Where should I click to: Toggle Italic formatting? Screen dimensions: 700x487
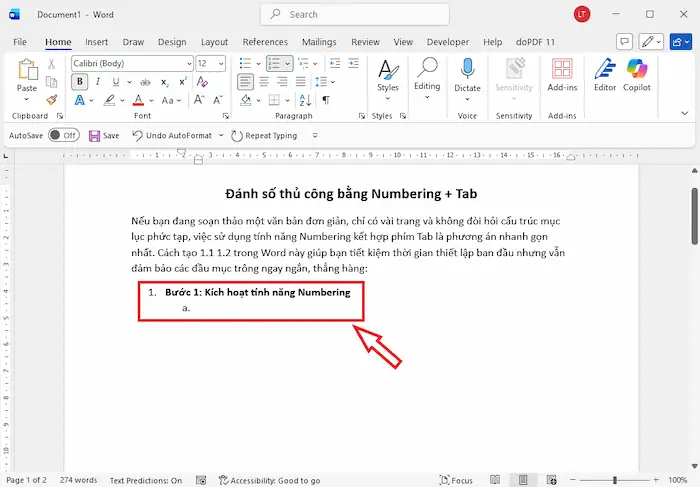[x=98, y=82]
